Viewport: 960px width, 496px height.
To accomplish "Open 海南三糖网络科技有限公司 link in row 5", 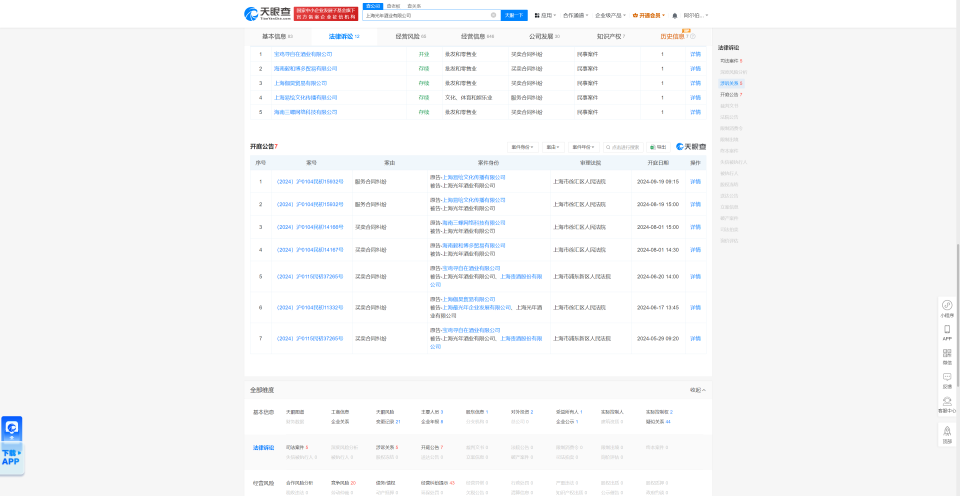I will (x=306, y=112).
